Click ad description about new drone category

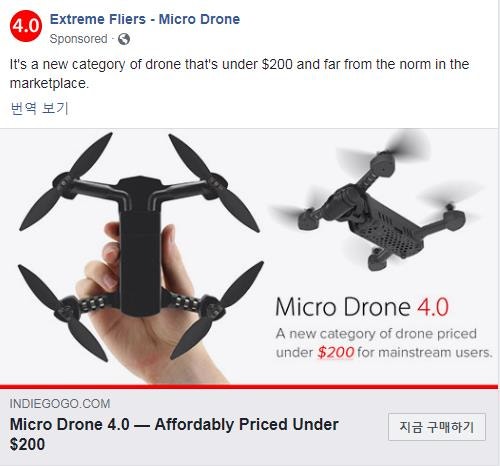tap(239, 74)
